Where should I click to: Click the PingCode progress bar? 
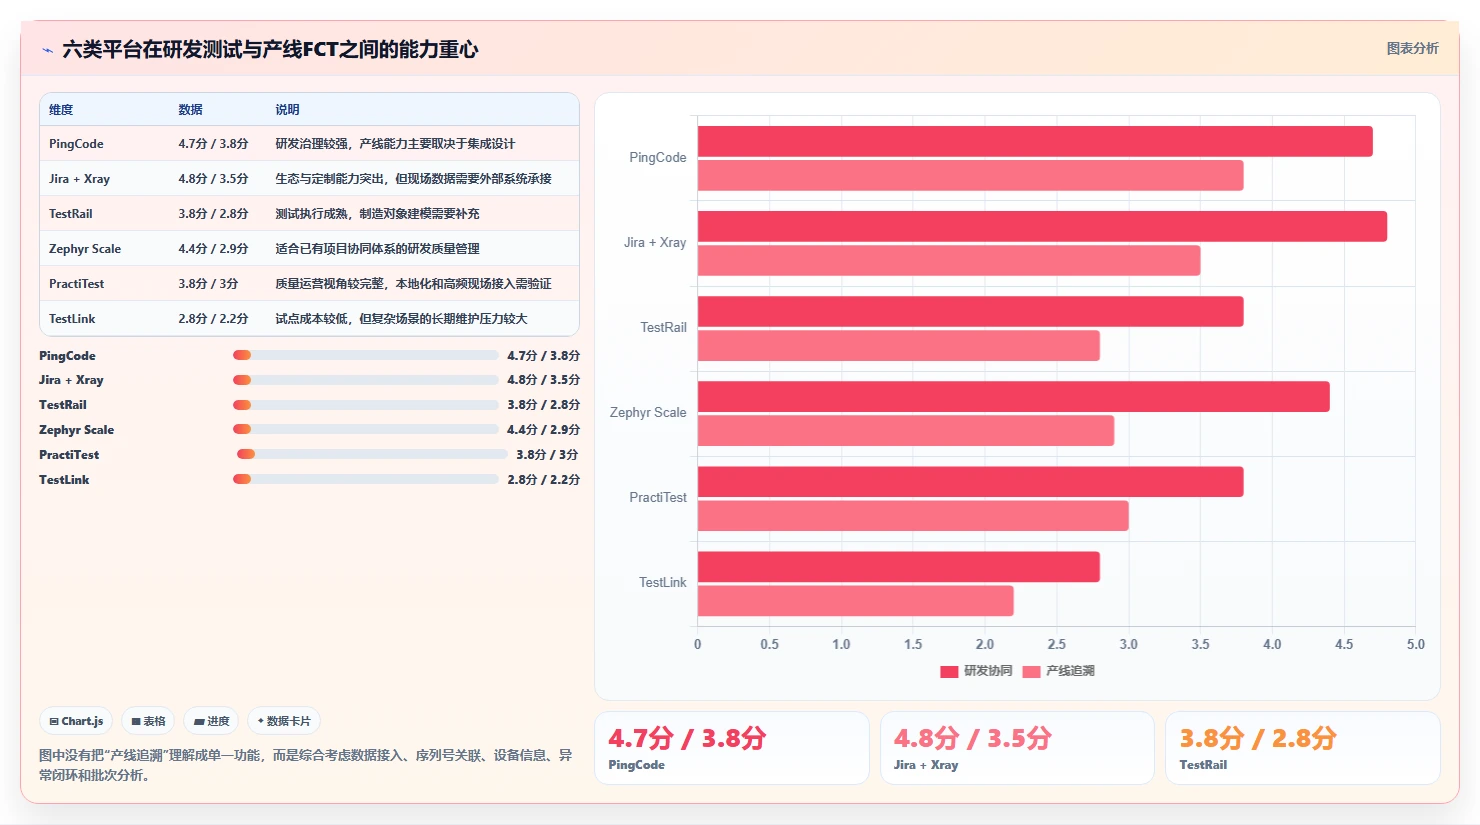tap(366, 355)
